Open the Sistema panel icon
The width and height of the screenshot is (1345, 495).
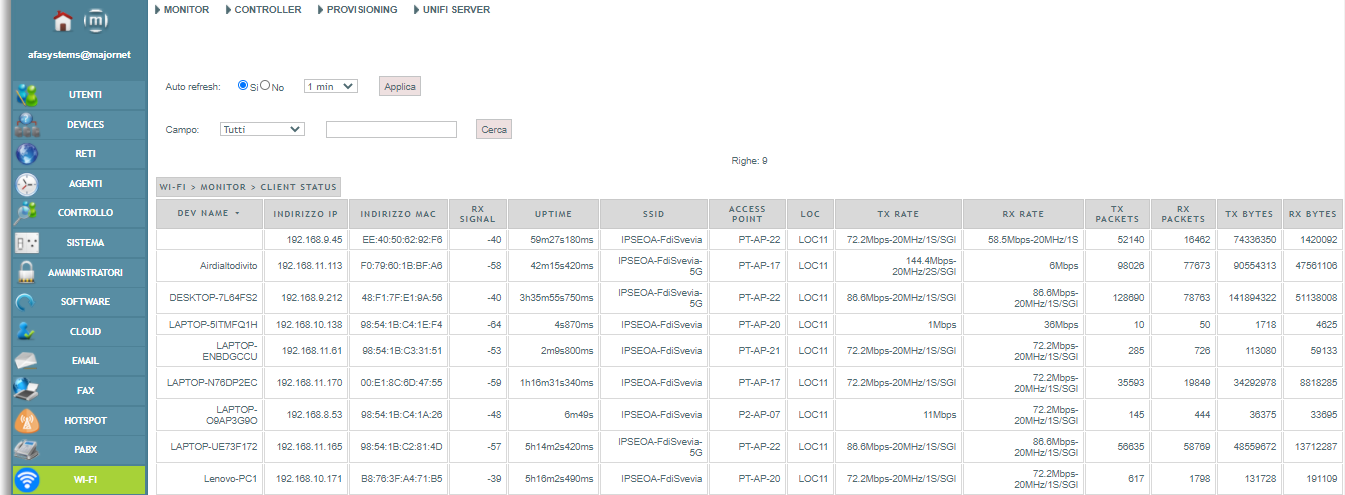[x=27, y=243]
